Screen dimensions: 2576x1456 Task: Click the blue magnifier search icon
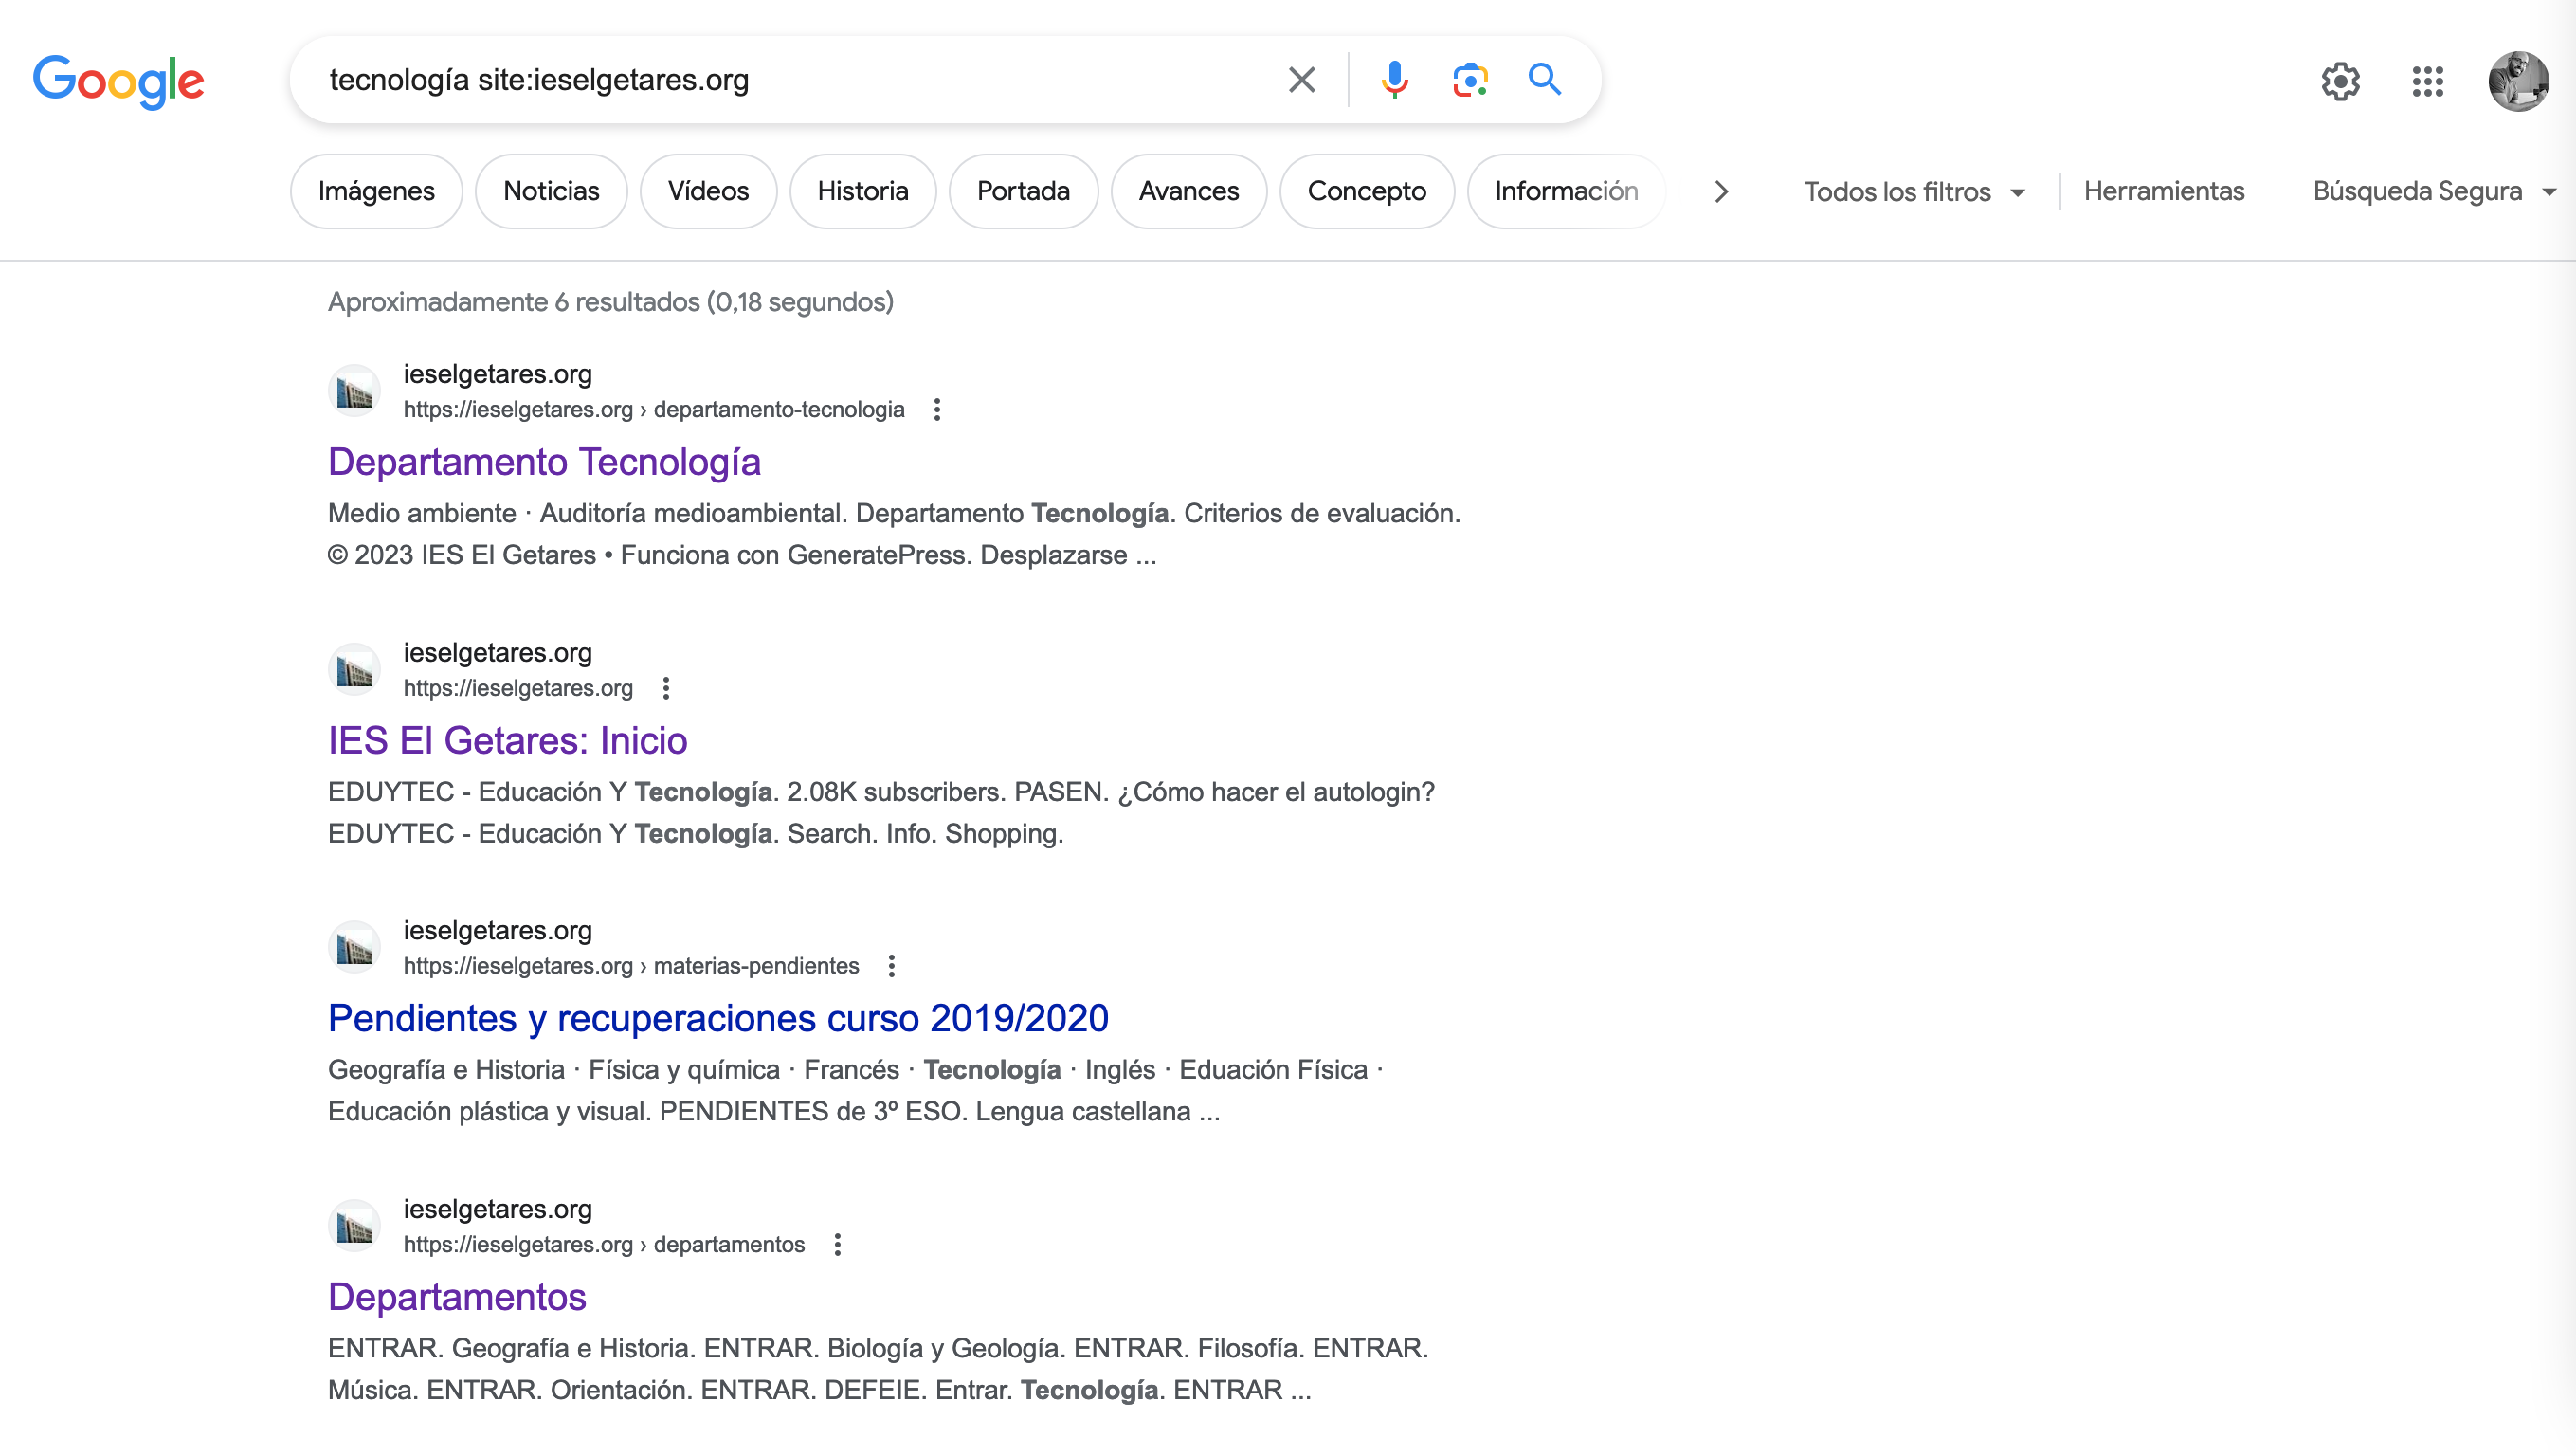(x=1544, y=79)
